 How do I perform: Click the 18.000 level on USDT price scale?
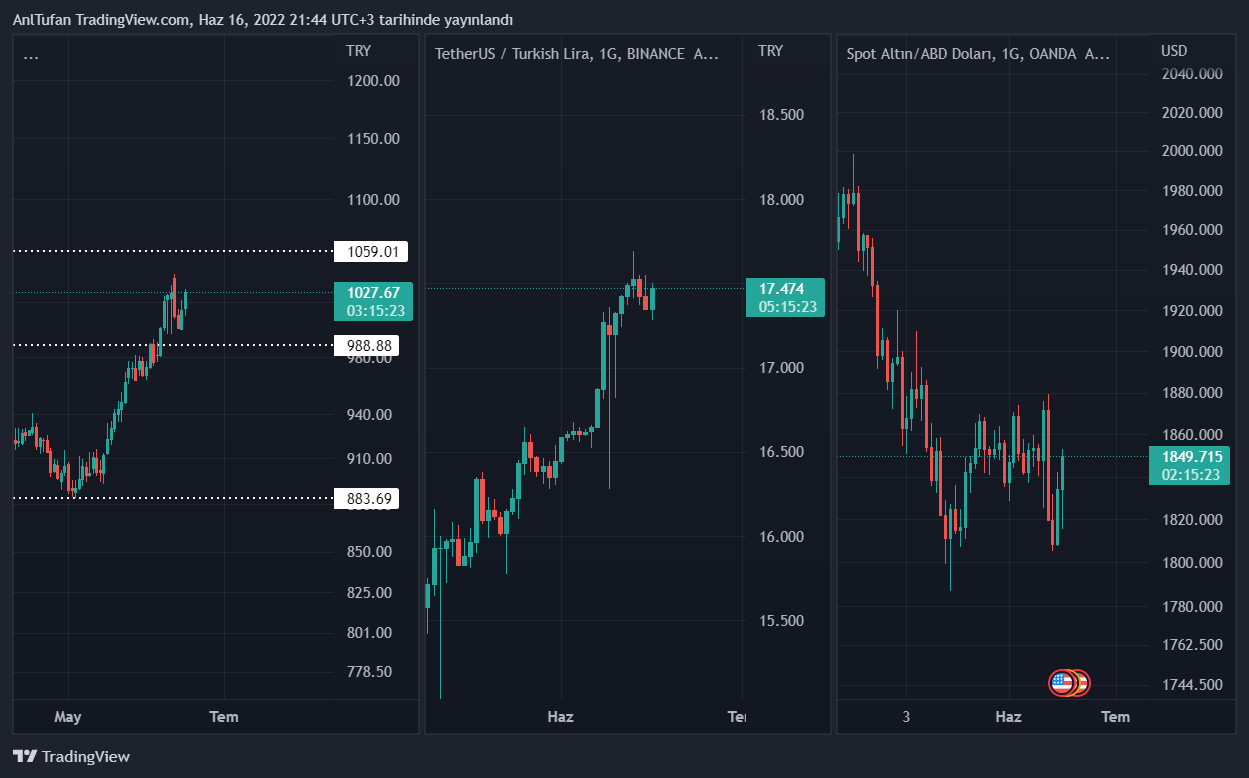click(x=781, y=200)
